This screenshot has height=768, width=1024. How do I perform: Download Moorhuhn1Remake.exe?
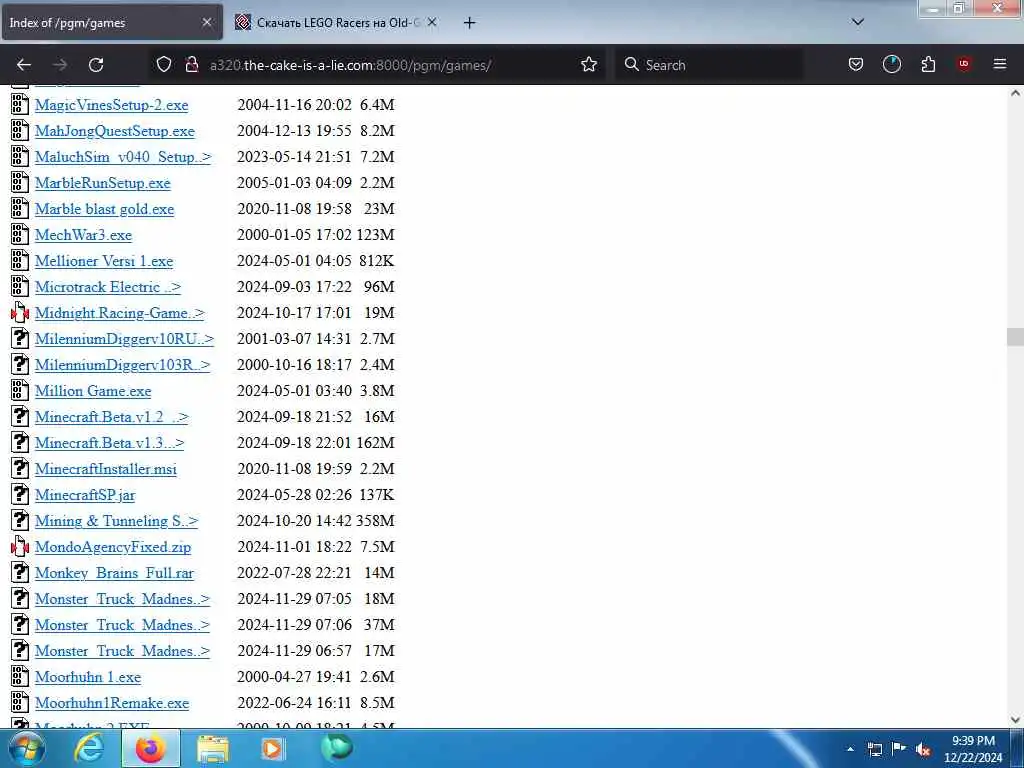112,703
